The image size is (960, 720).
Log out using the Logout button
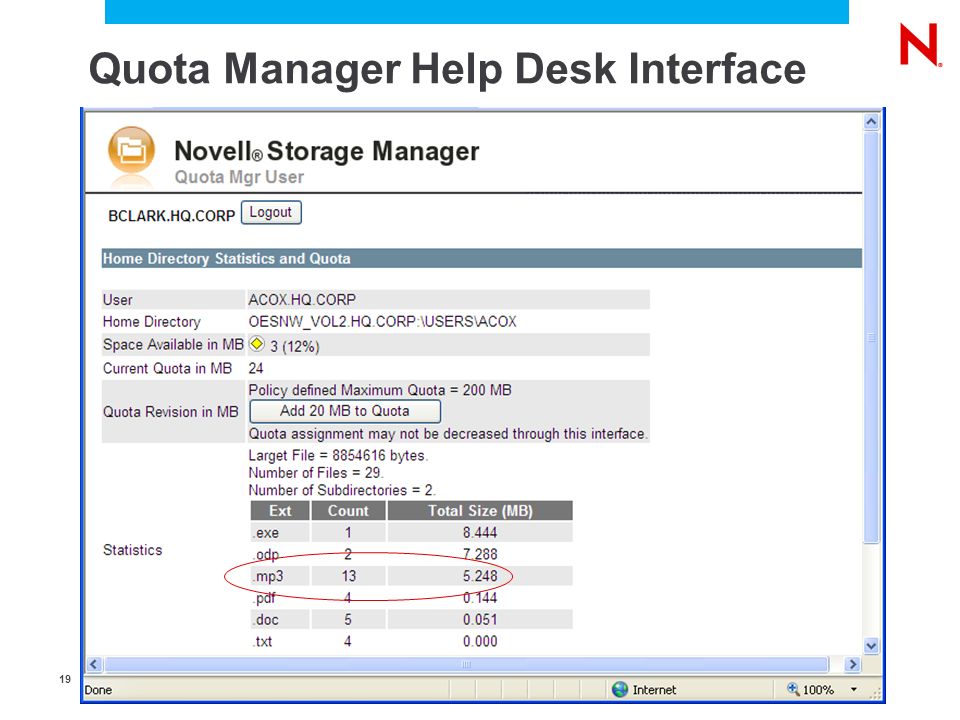coord(271,212)
